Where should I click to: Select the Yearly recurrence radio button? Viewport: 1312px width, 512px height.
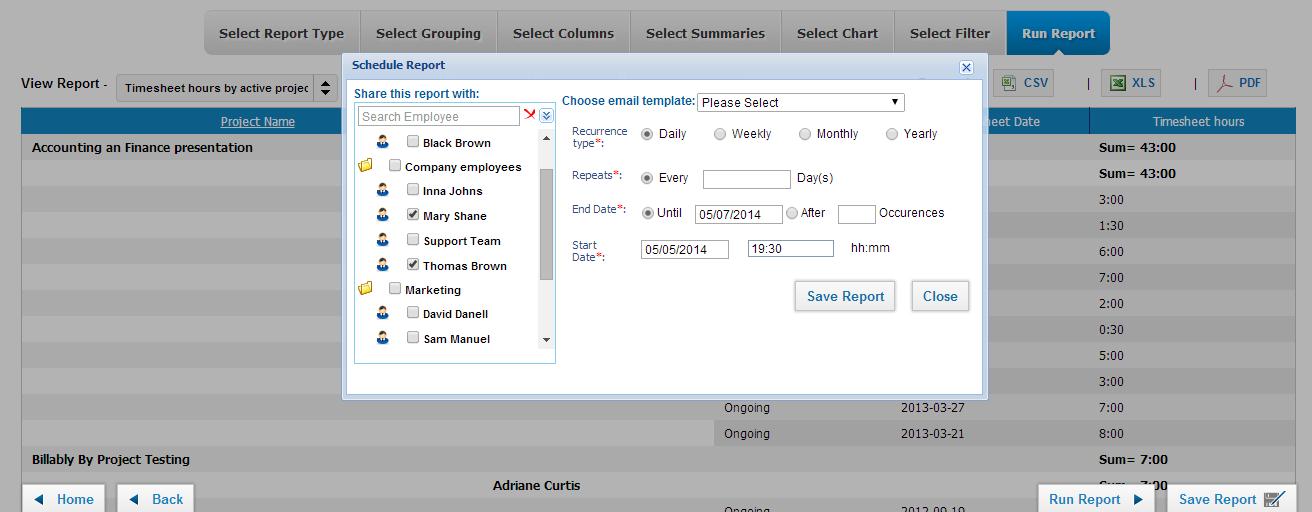pyautogui.click(x=892, y=134)
